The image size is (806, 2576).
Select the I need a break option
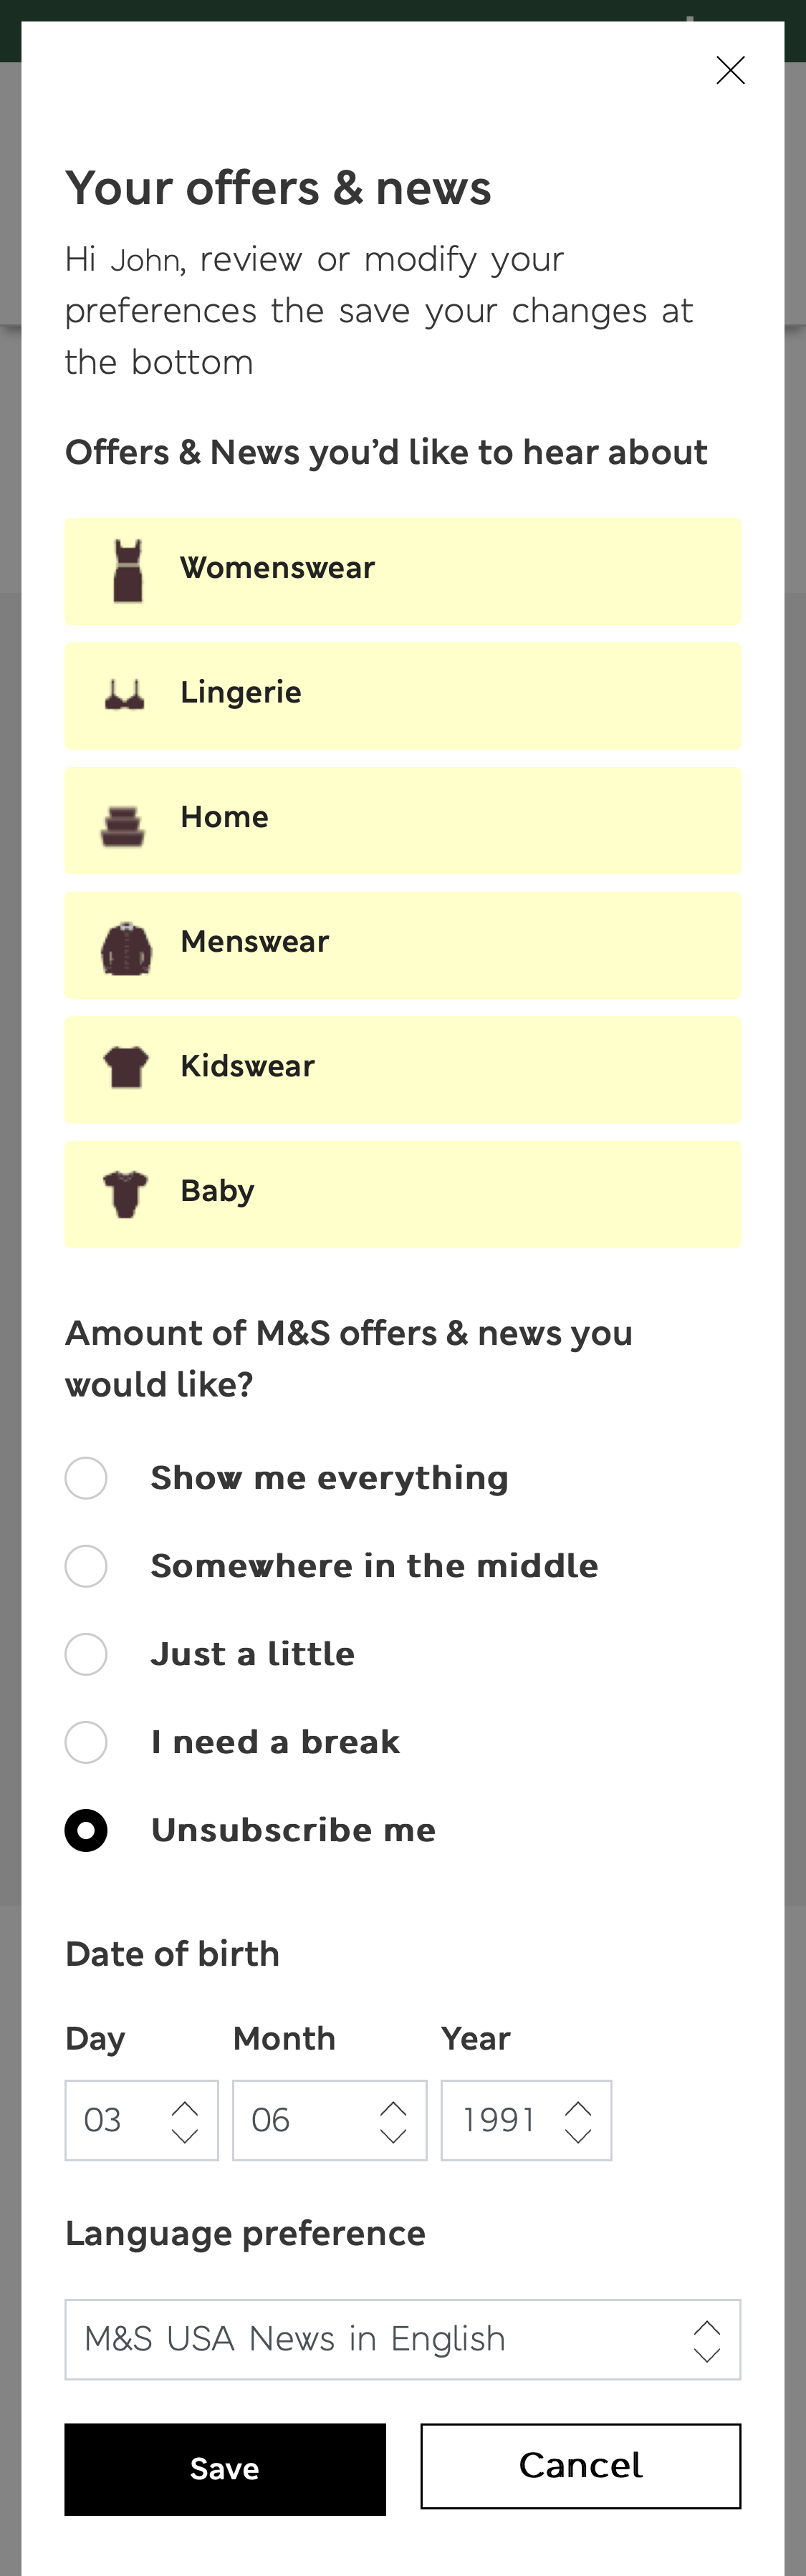pyautogui.click(x=86, y=1742)
